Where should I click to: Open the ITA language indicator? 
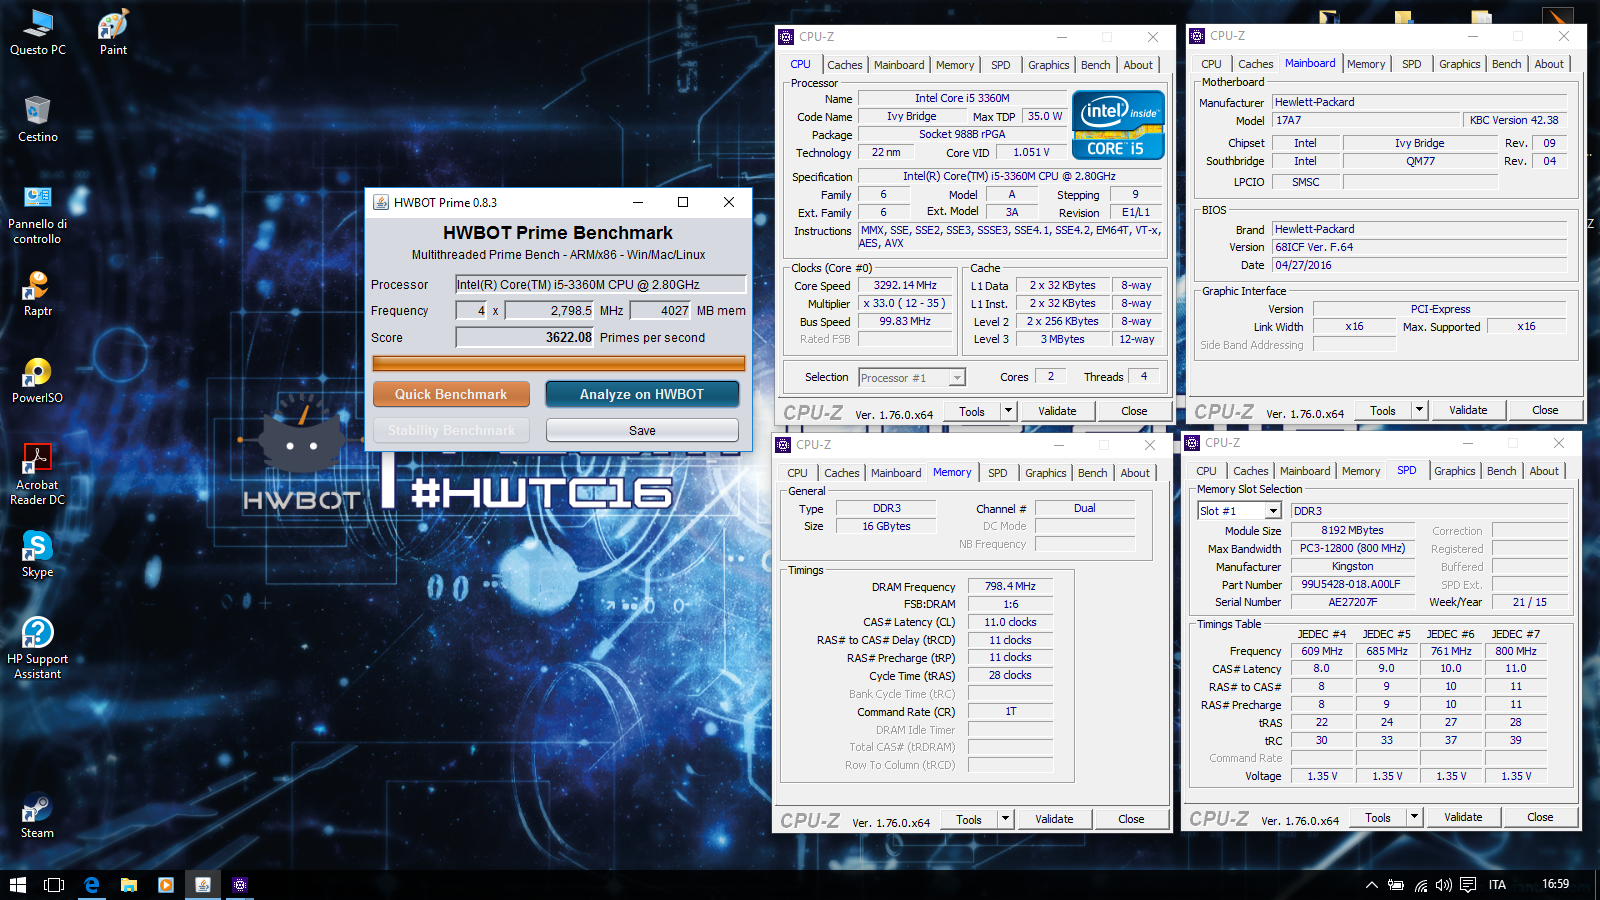click(x=1497, y=885)
